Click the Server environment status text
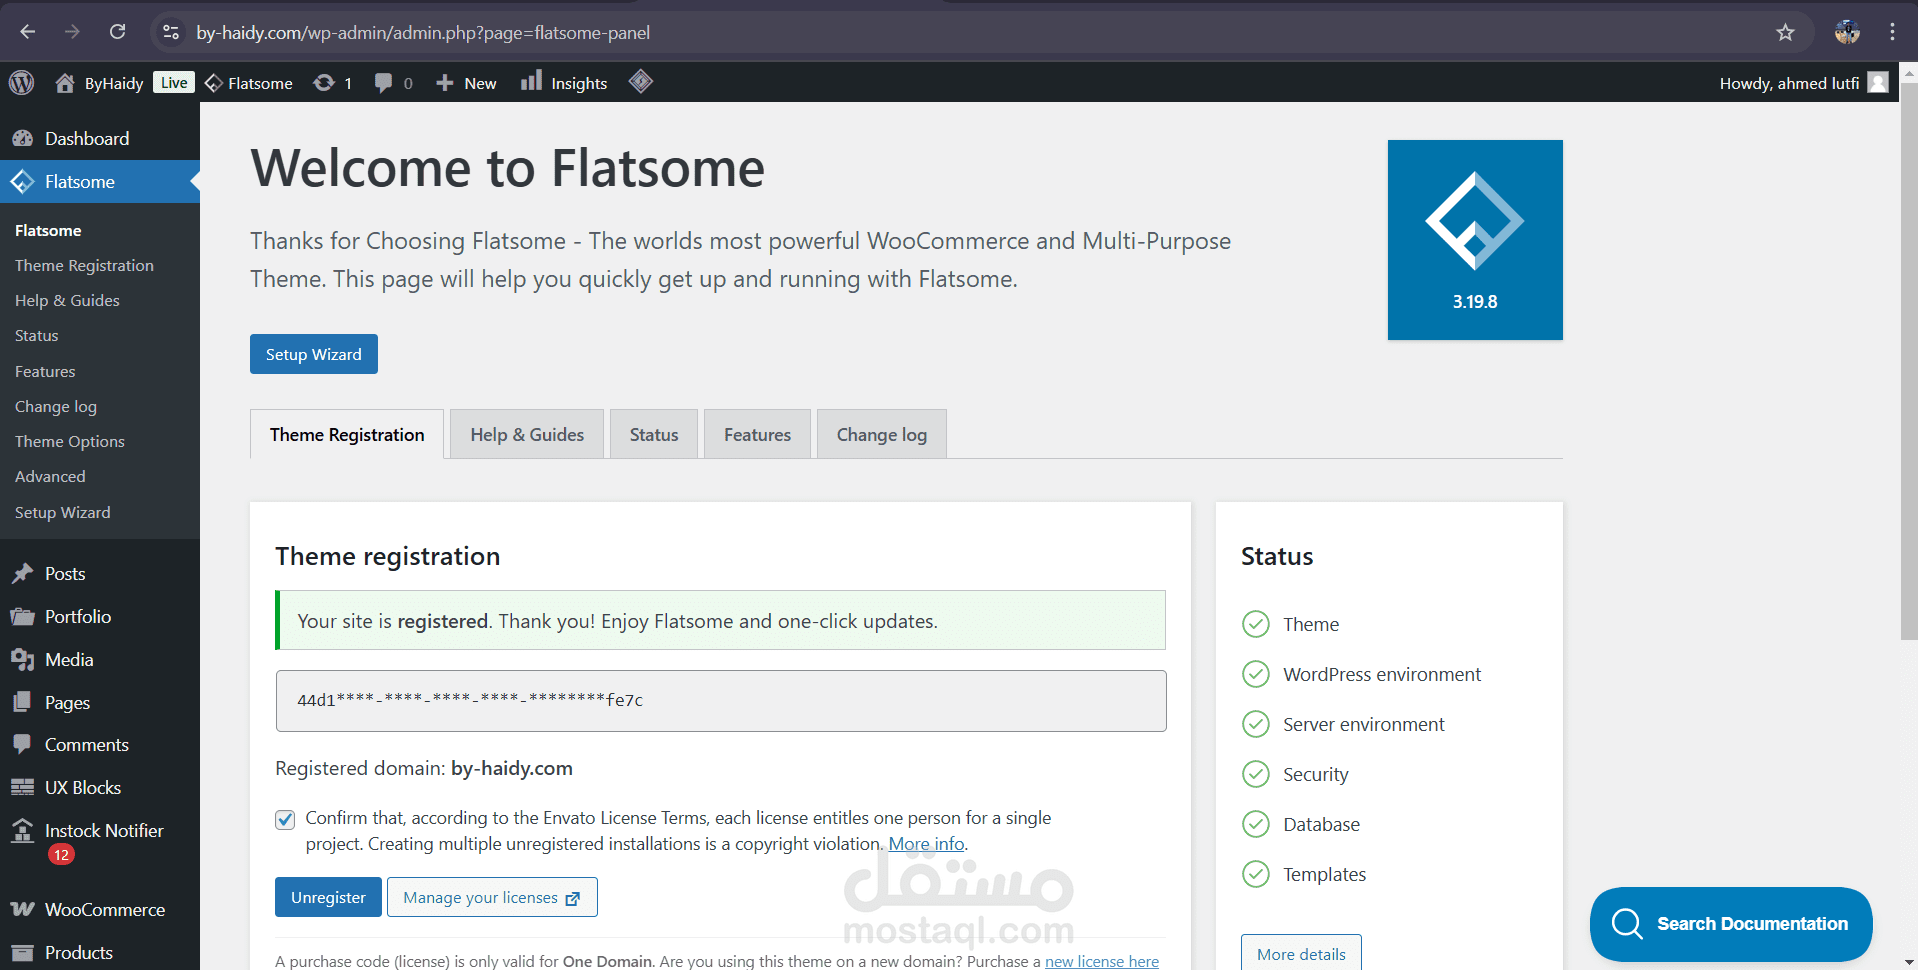 (1364, 724)
